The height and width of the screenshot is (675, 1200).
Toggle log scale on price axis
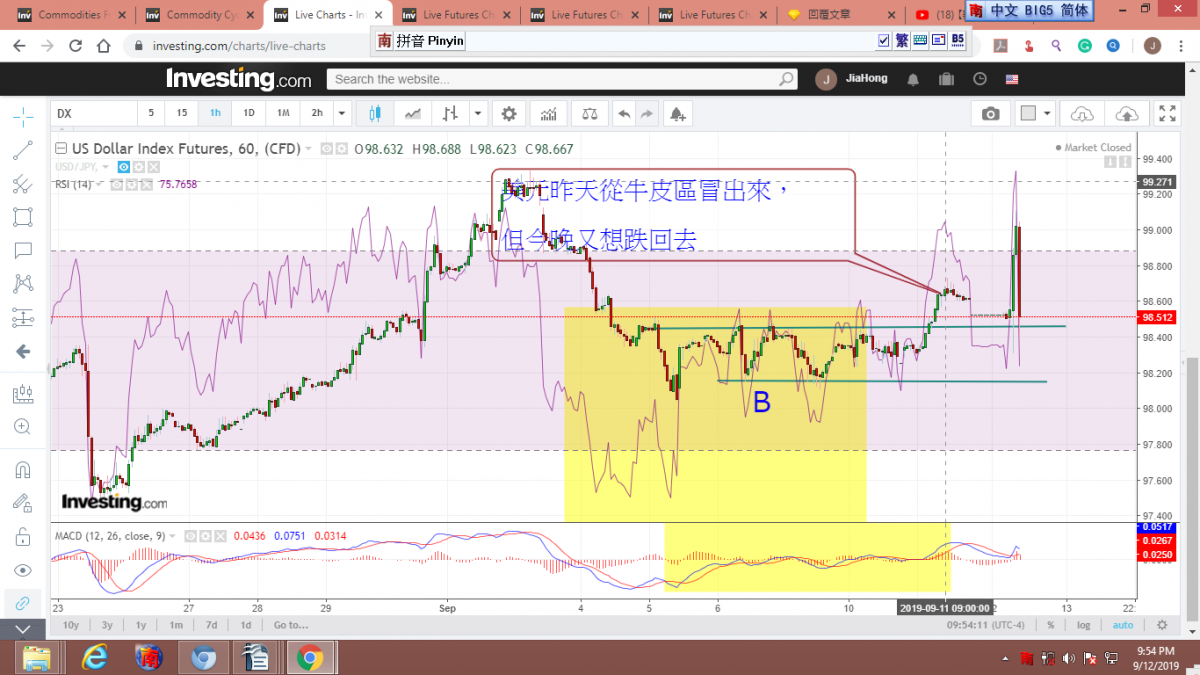pos(1084,625)
